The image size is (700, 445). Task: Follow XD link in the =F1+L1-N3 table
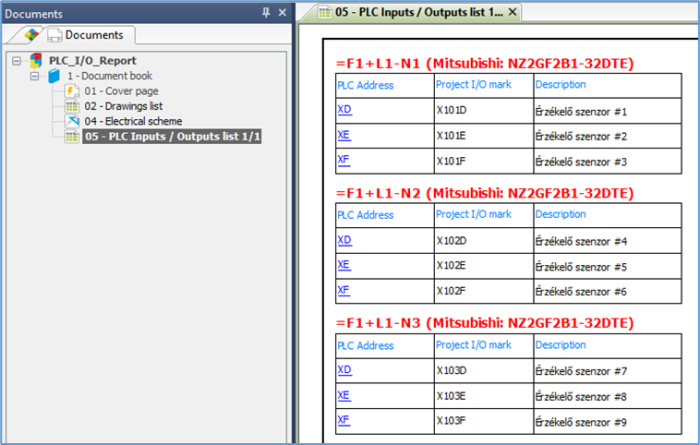tap(344, 370)
